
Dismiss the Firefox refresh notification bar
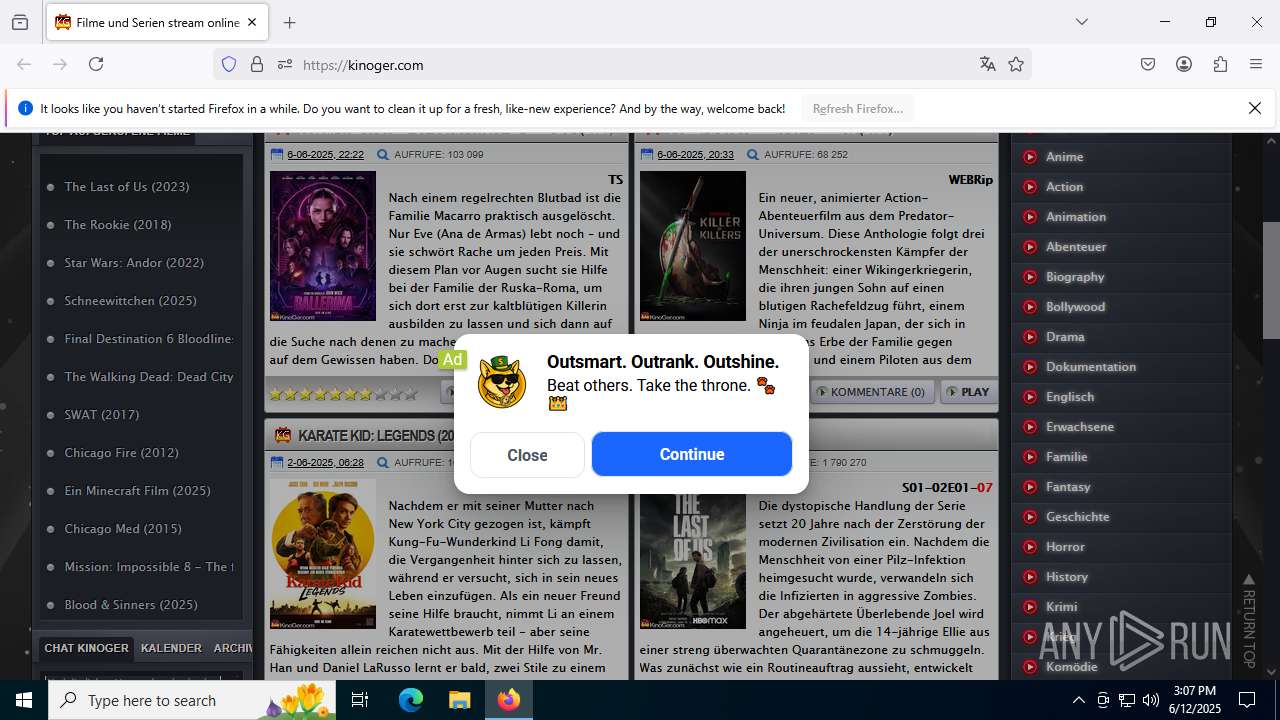1255,108
